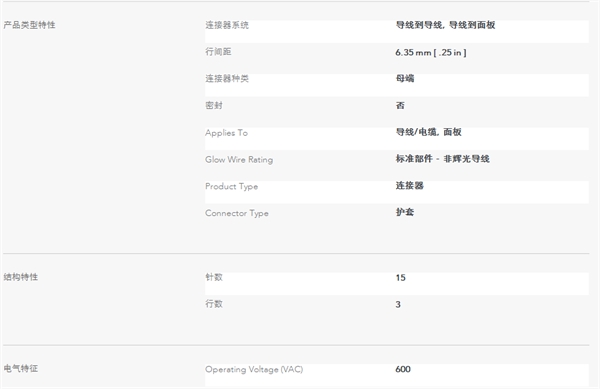Click the 连接器种类 label

[227, 79]
